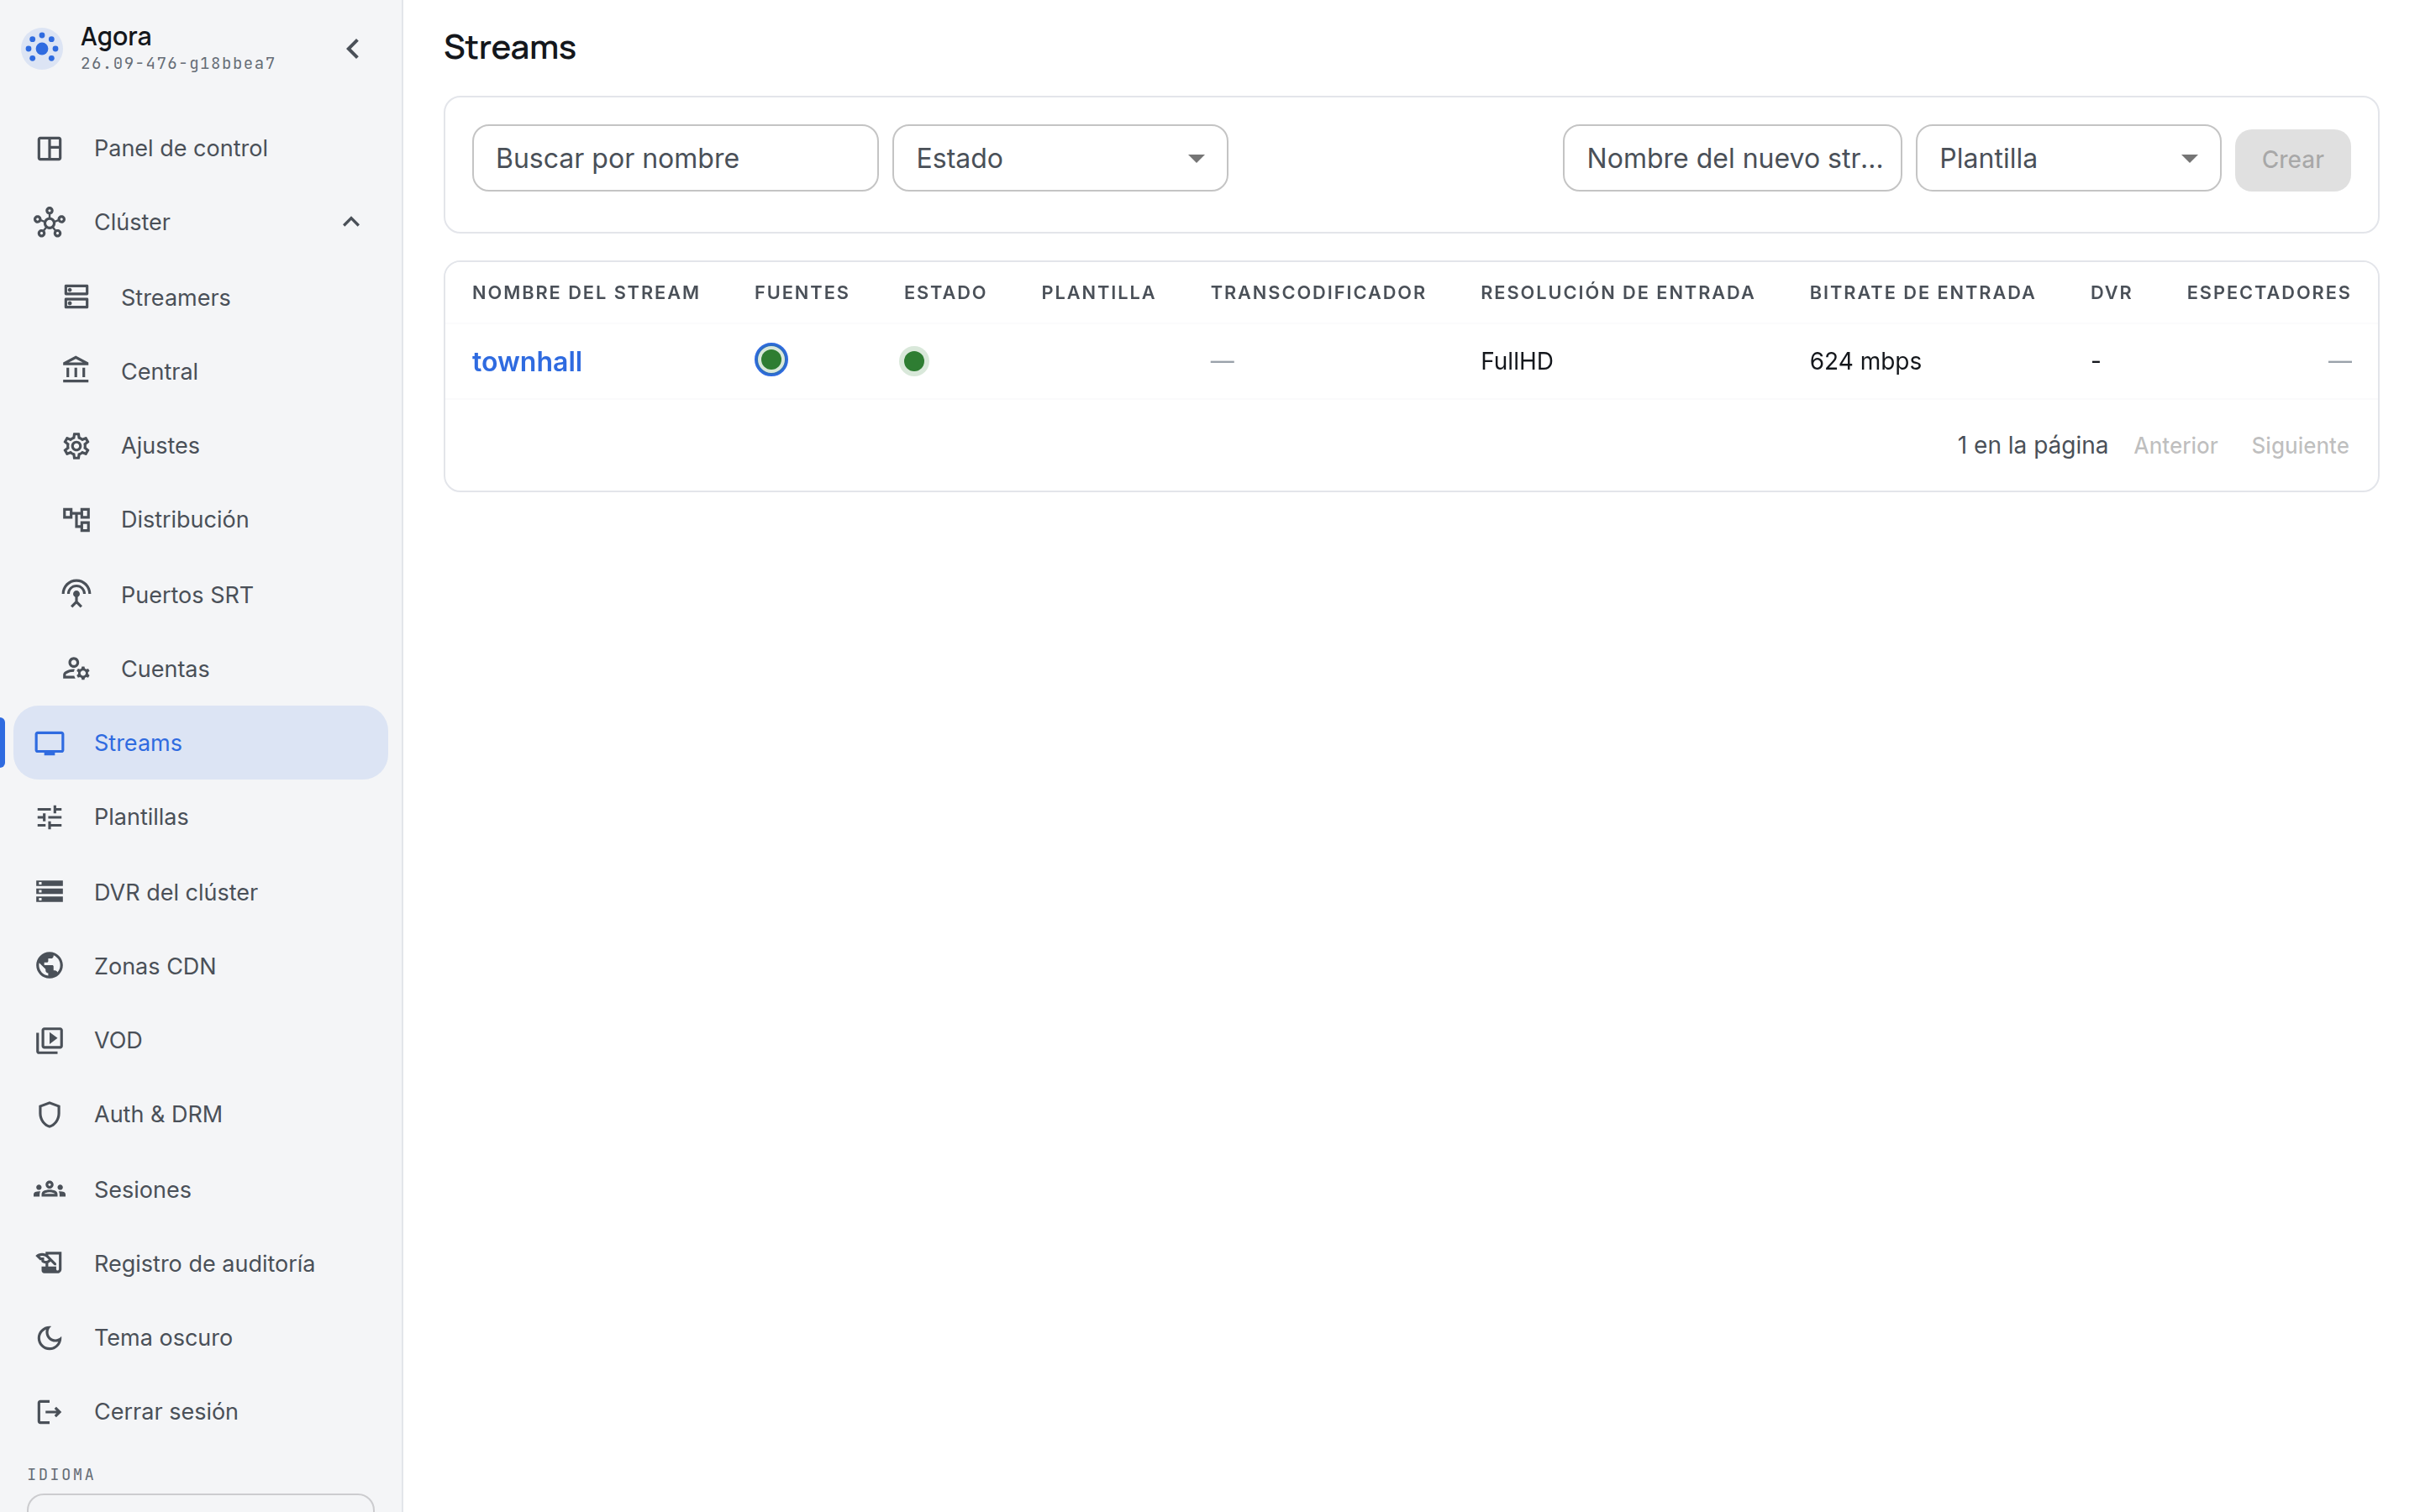Click the Zonas CDN globe icon
This screenshot has width=2420, height=1512.
[x=49, y=965]
